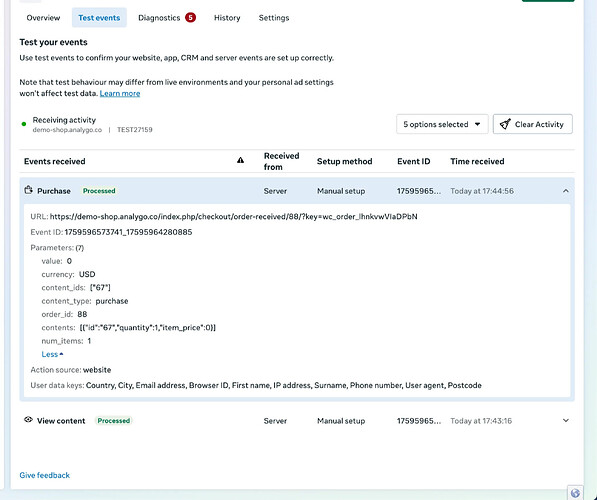
Task: Select the content_type purchase value
Action: (x=112, y=301)
